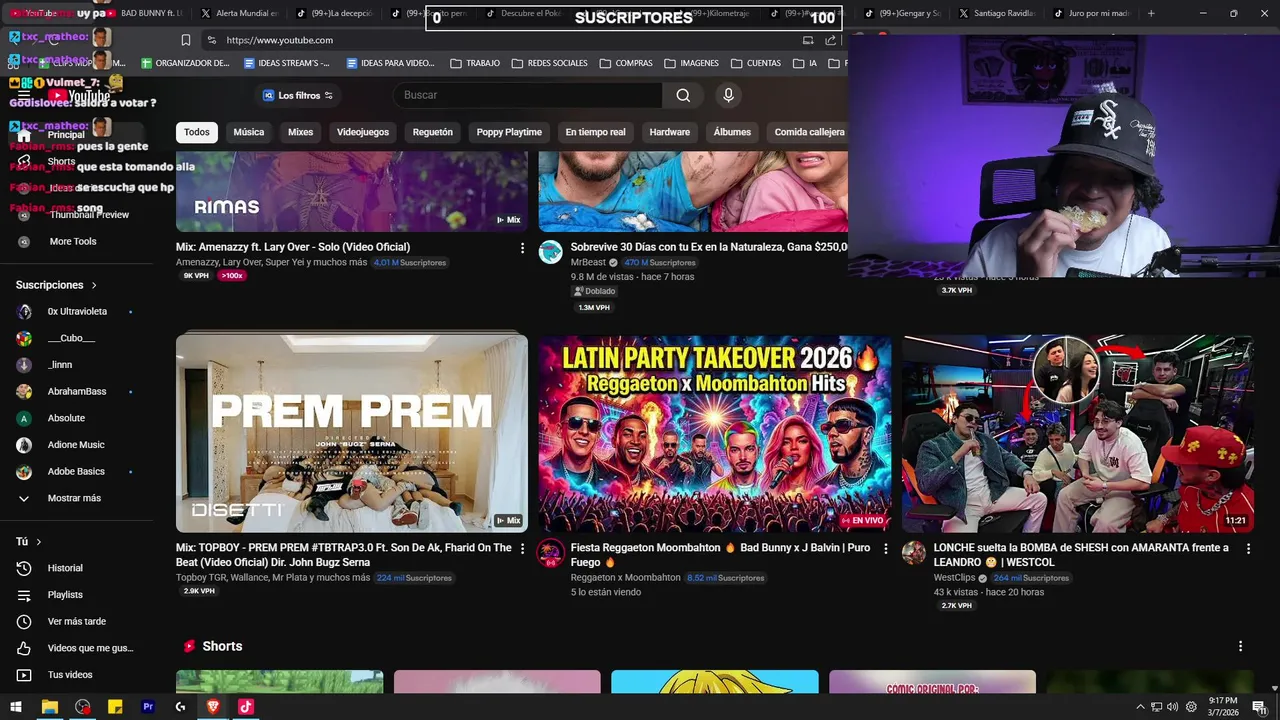Open Mix: Amenazzy ft. Lary Over title
Viewport: 1280px width, 720px height.
[293, 247]
